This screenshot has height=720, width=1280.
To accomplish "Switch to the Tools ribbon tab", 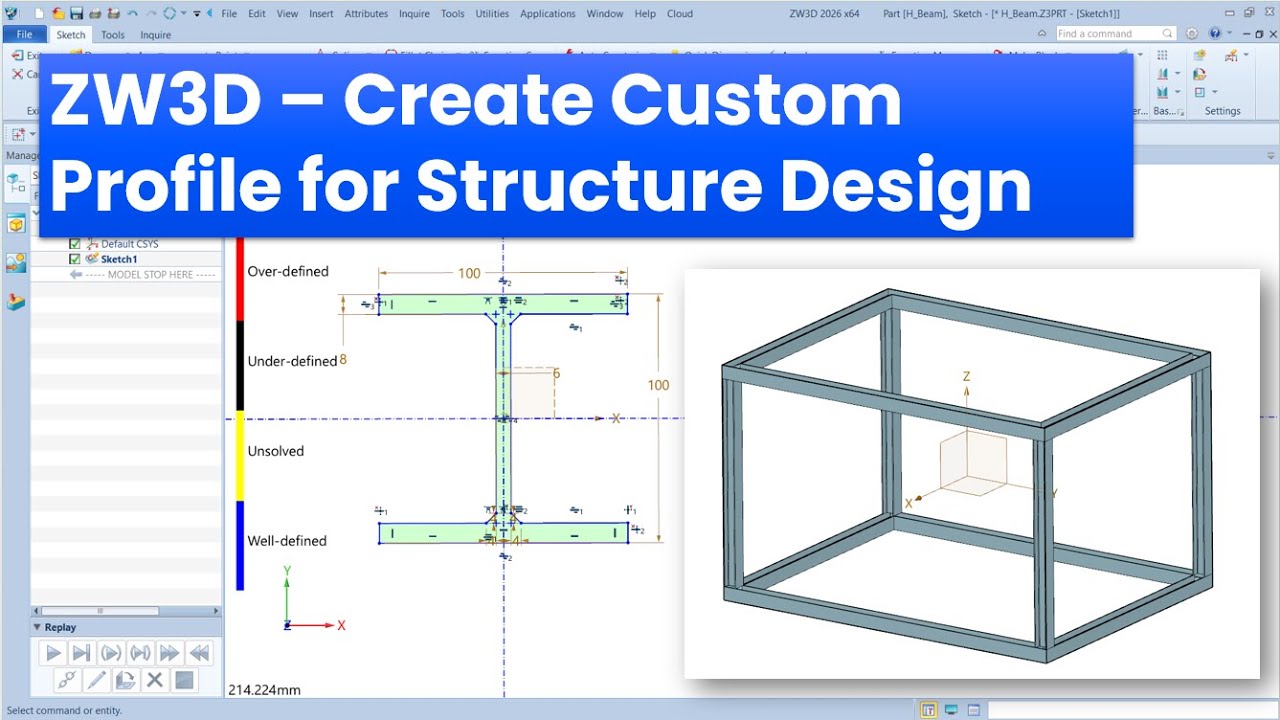I will point(113,35).
